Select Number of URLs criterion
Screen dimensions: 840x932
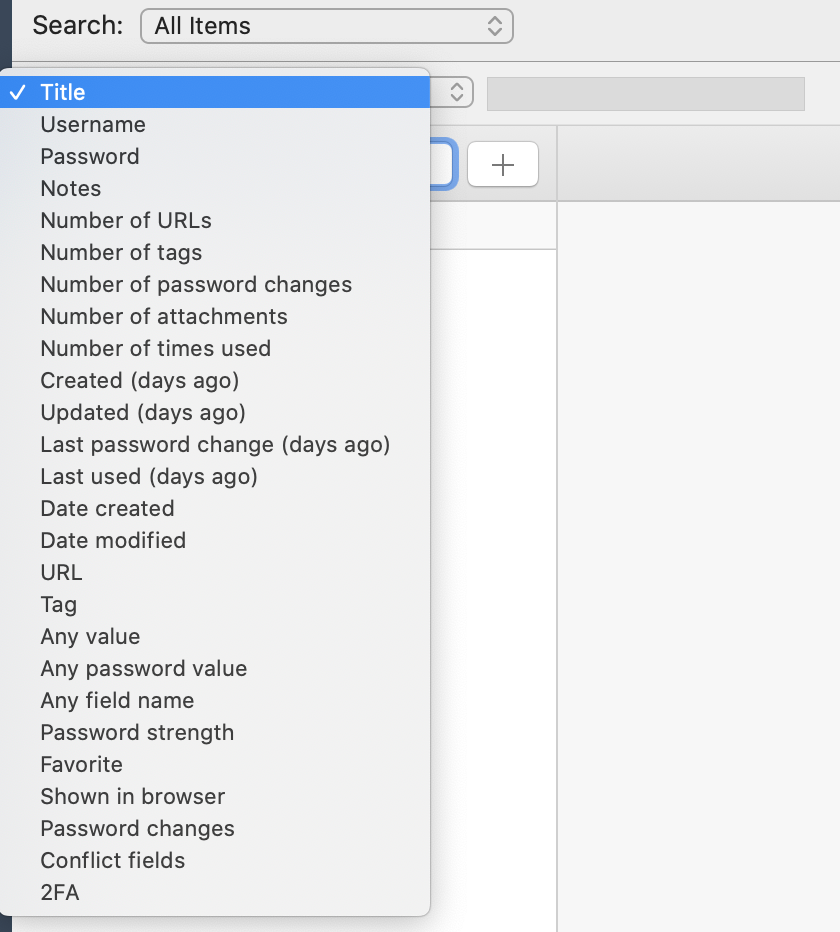[x=126, y=221]
